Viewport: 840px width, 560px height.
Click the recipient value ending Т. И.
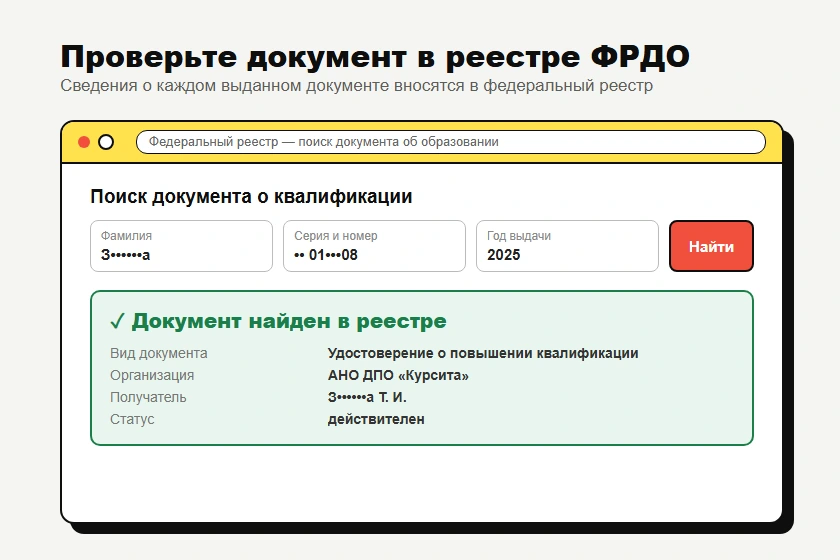click(x=367, y=397)
